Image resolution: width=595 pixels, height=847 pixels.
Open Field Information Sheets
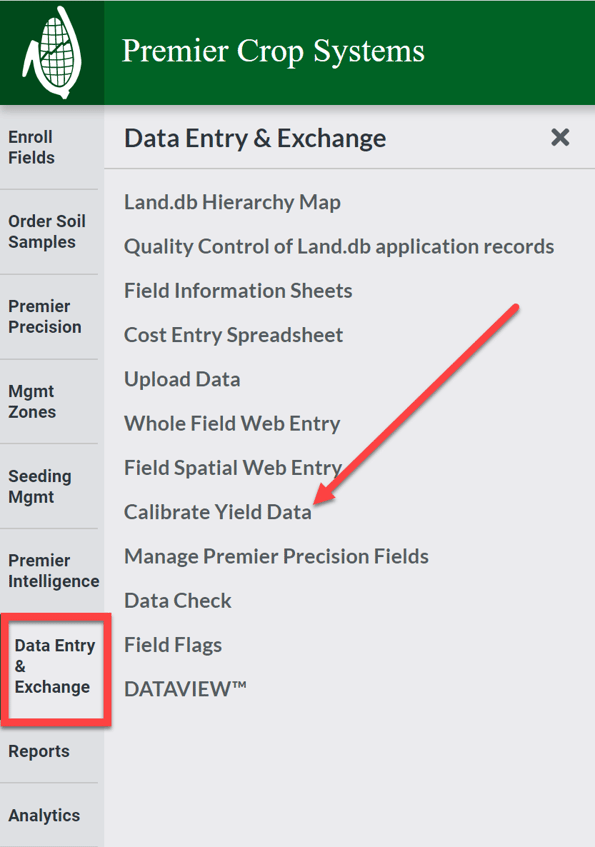237,290
